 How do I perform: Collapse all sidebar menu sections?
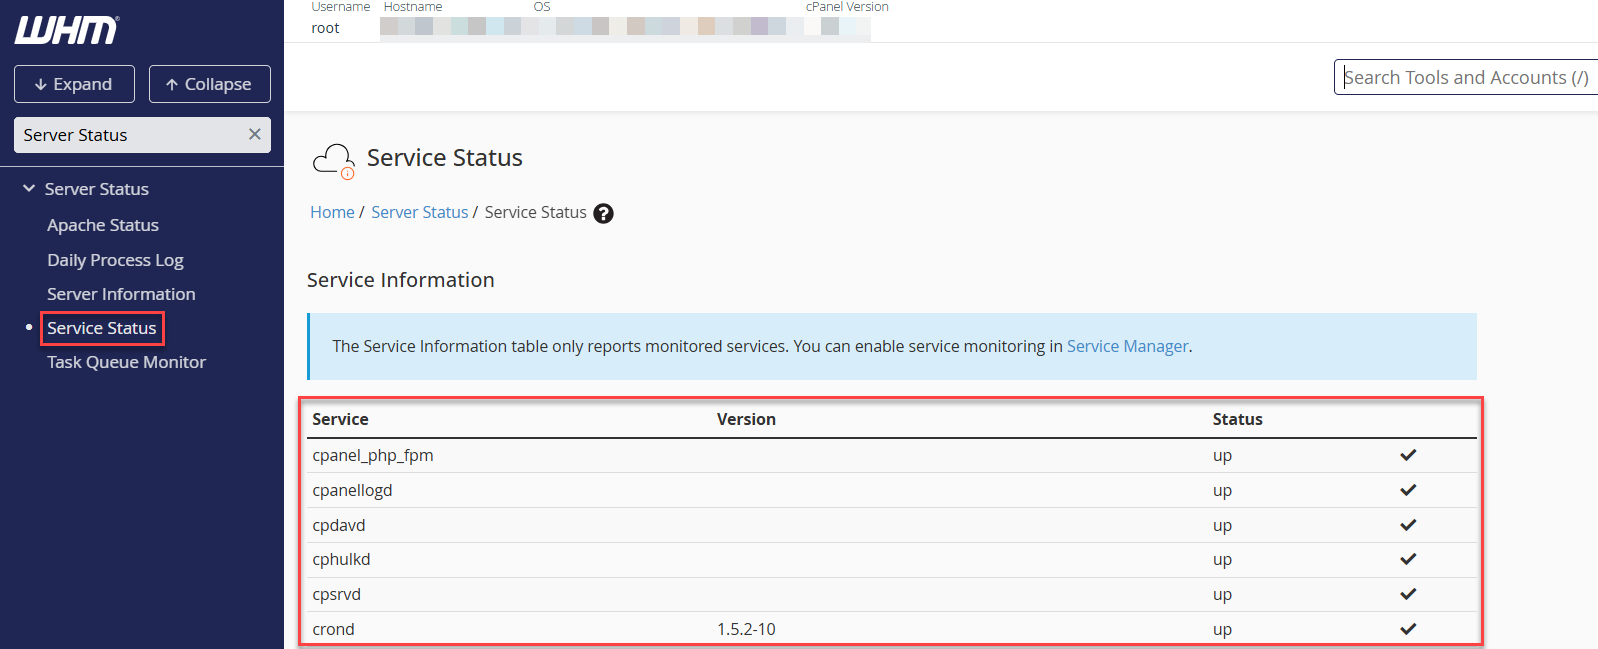(209, 84)
